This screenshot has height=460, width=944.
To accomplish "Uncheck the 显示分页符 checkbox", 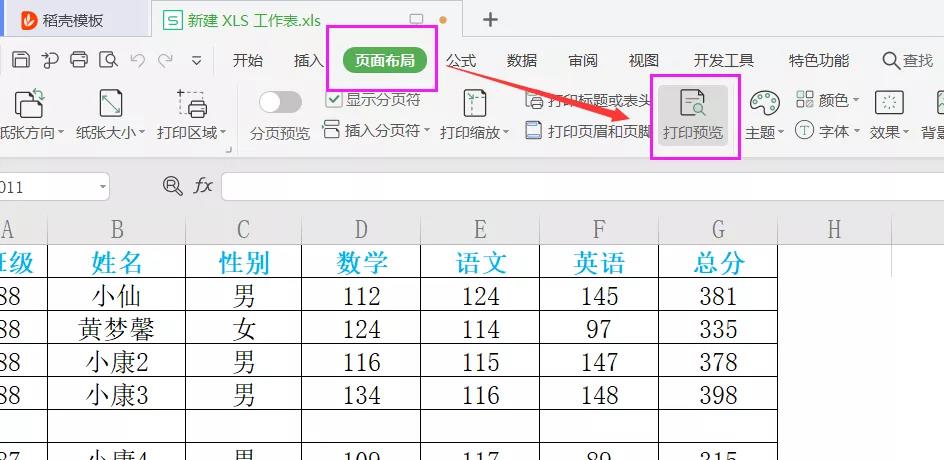I will pos(334,99).
